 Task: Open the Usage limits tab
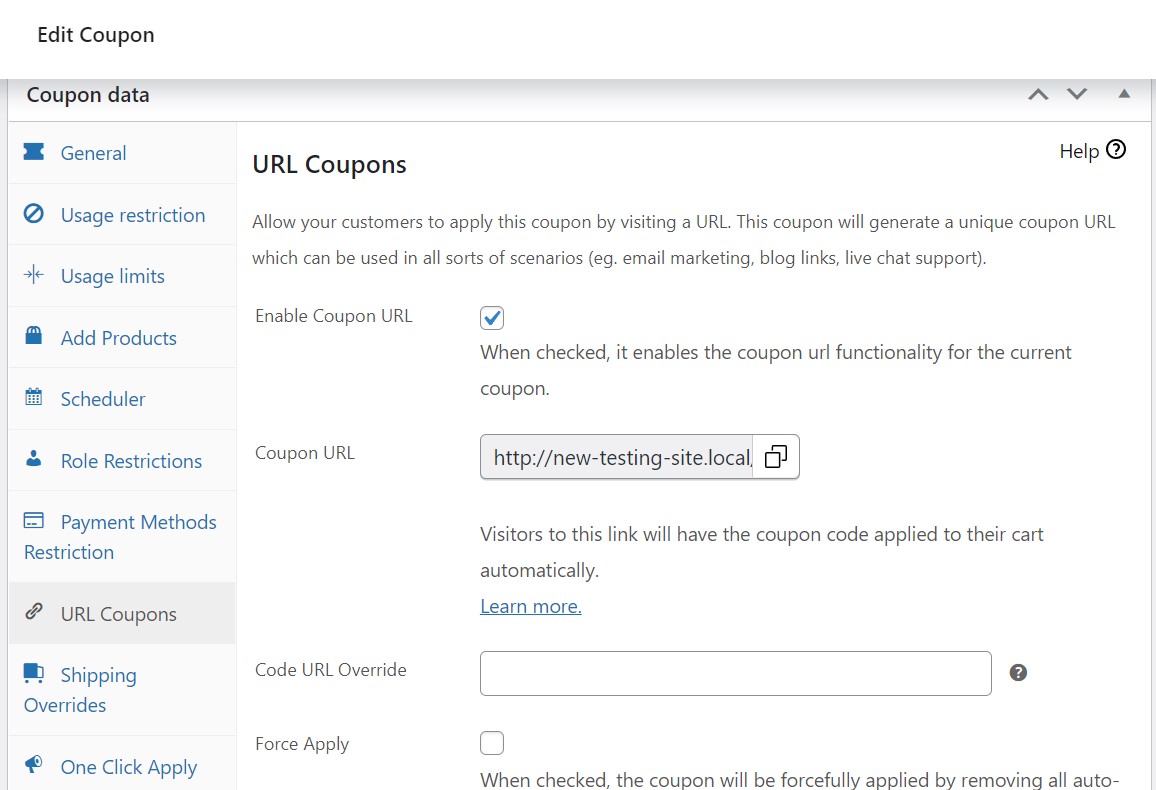pyautogui.click(x=112, y=276)
